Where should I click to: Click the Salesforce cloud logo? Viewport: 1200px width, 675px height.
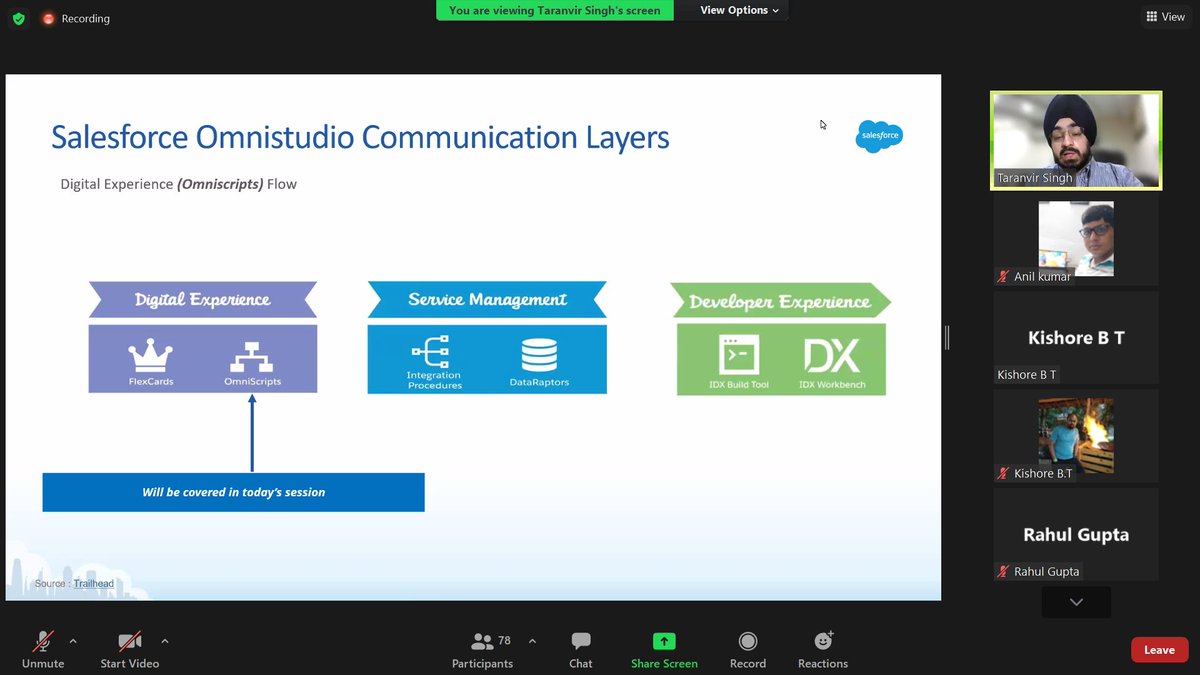click(x=879, y=135)
